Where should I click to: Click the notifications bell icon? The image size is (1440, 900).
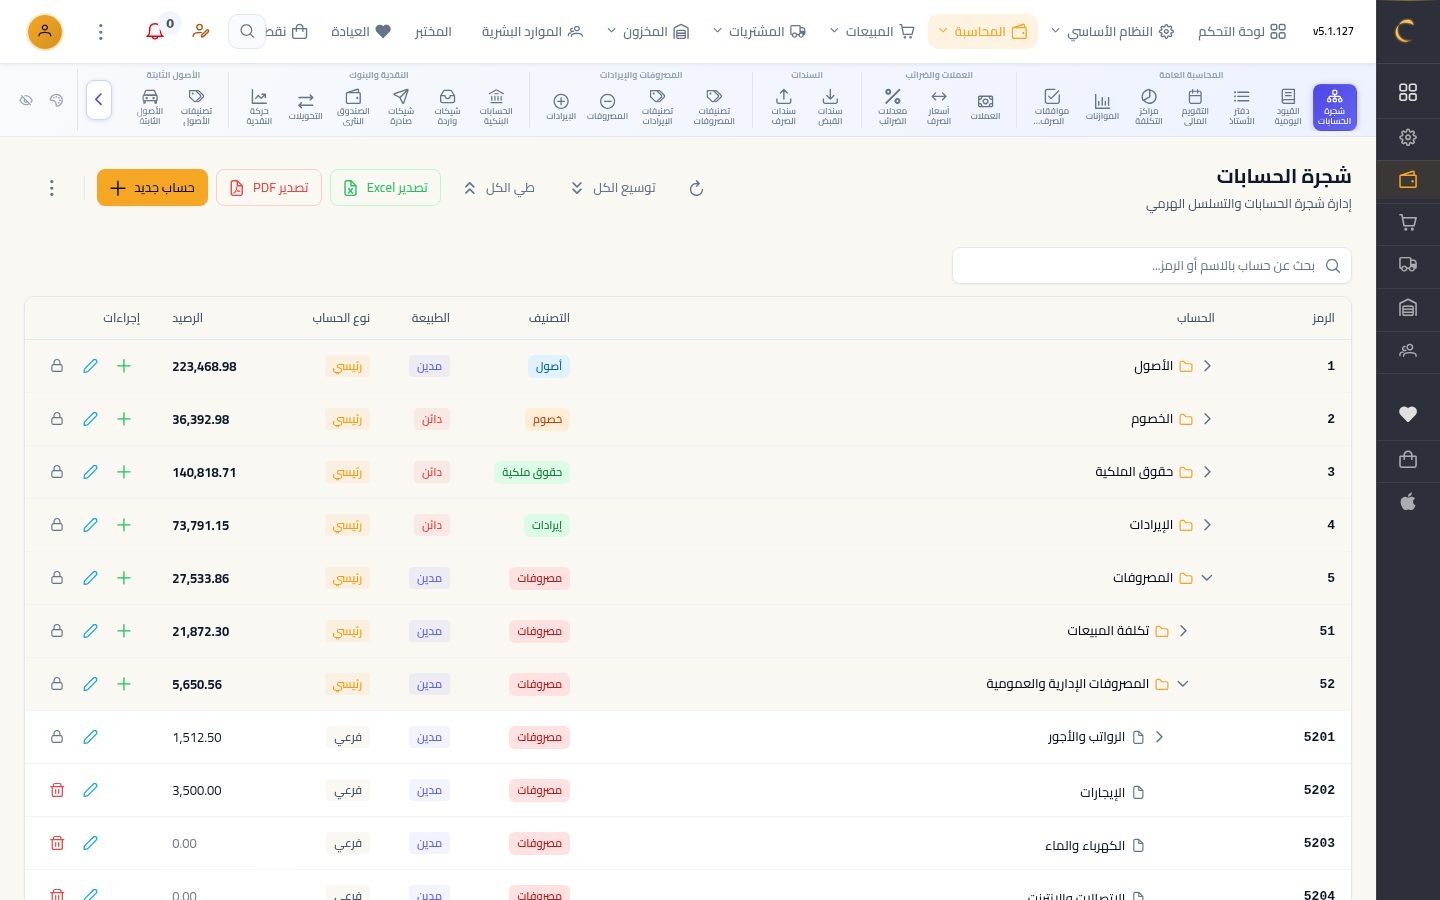point(155,32)
